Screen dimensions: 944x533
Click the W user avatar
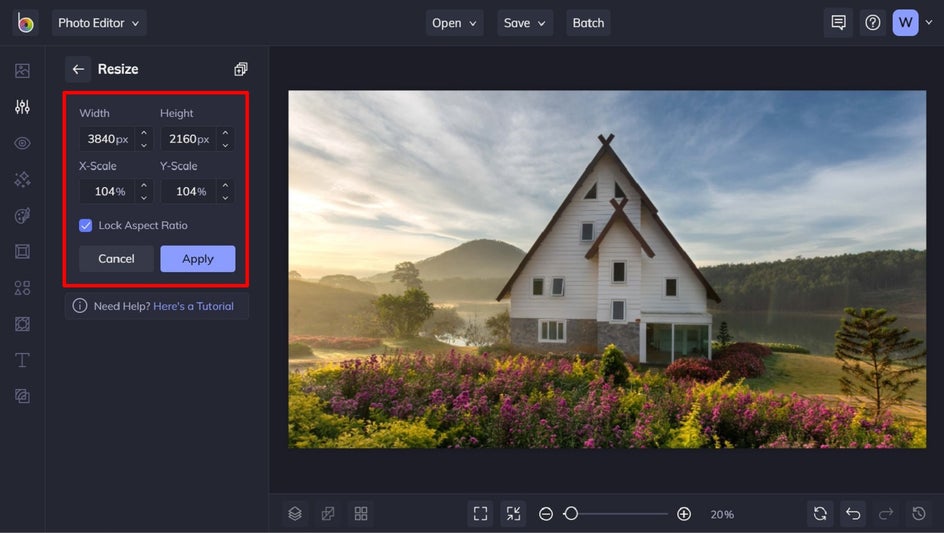click(x=905, y=23)
